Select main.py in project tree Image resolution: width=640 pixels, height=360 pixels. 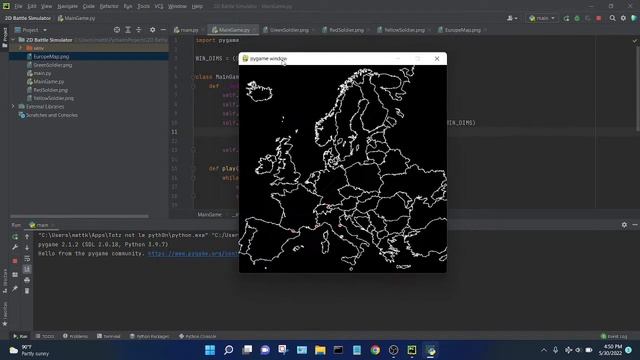[42, 73]
